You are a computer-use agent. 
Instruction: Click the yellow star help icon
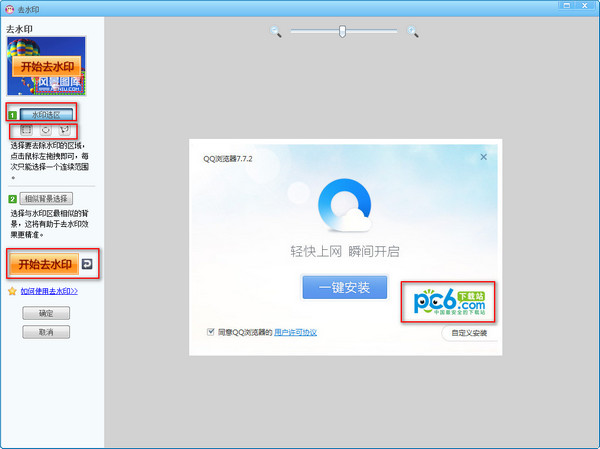point(12,291)
